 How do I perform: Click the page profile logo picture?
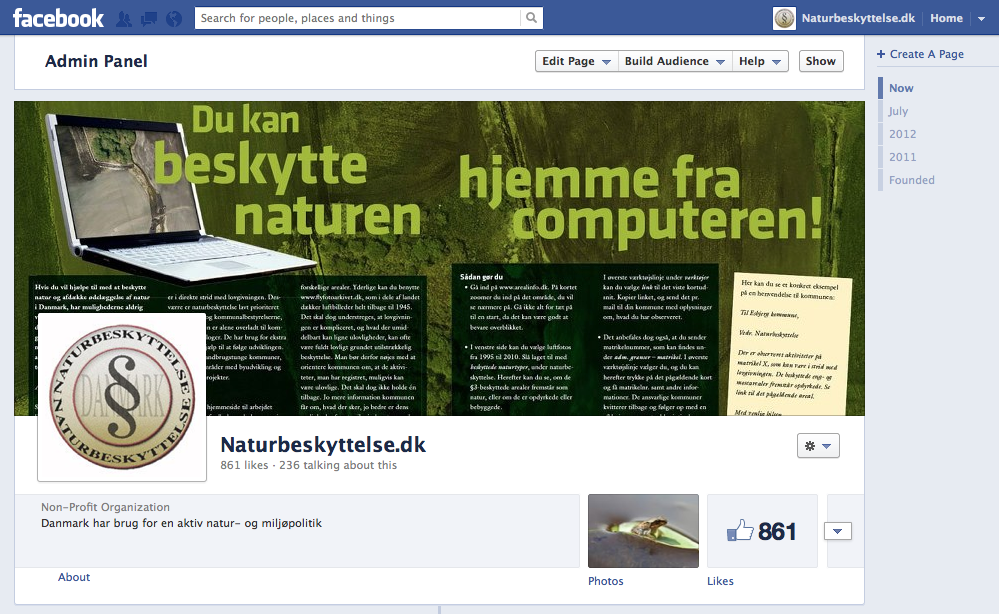[122, 397]
